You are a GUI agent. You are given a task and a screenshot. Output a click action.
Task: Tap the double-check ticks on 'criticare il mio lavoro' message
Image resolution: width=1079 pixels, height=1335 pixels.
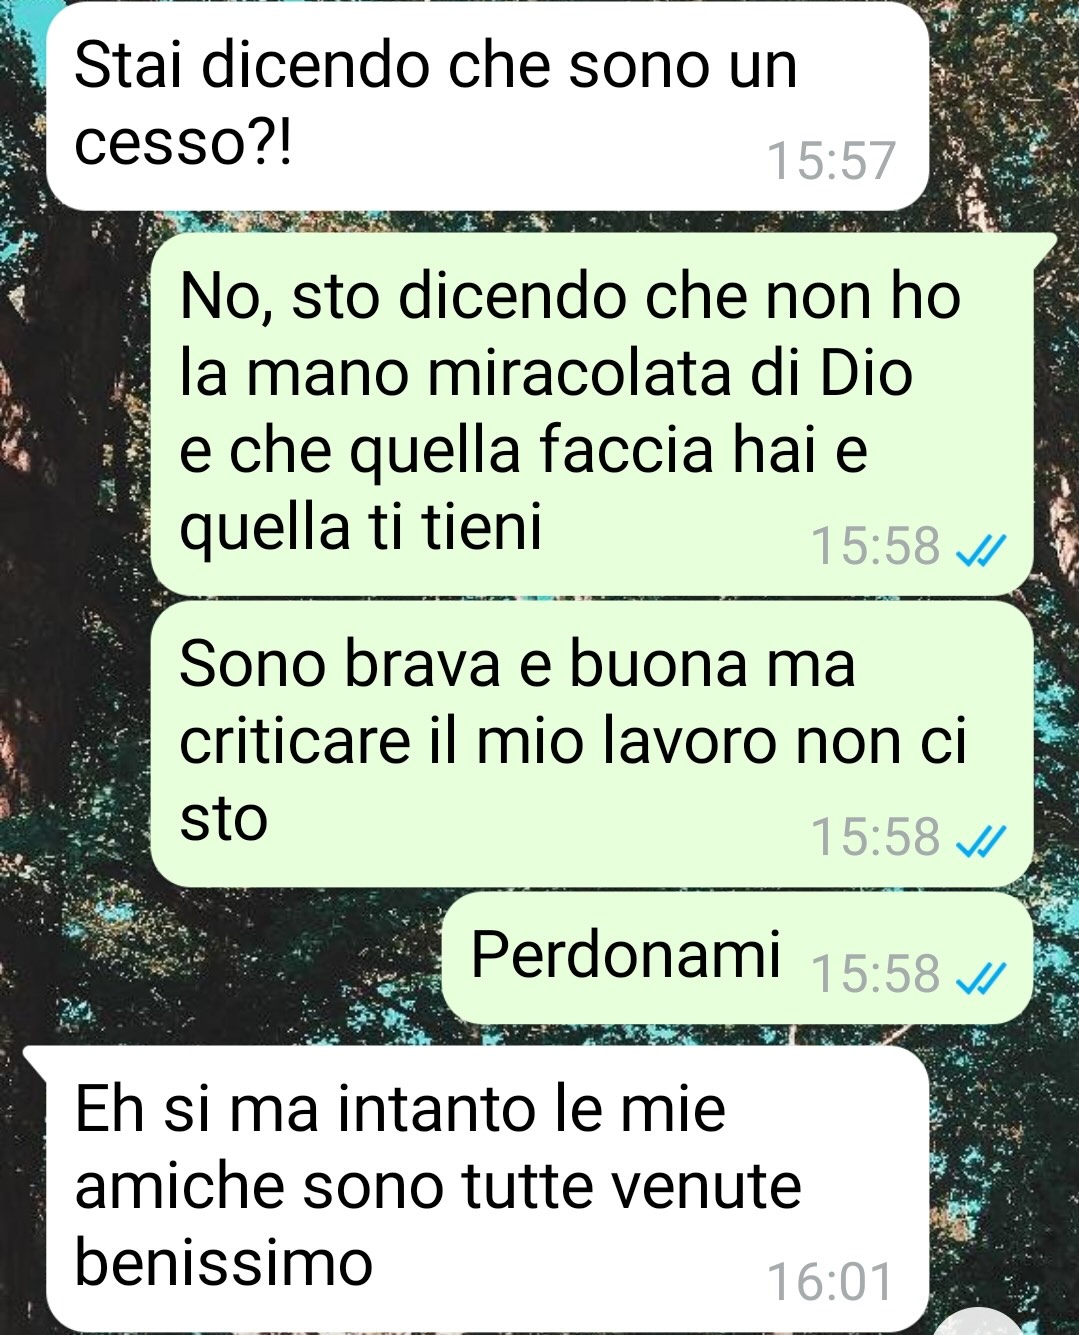pos(981,843)
